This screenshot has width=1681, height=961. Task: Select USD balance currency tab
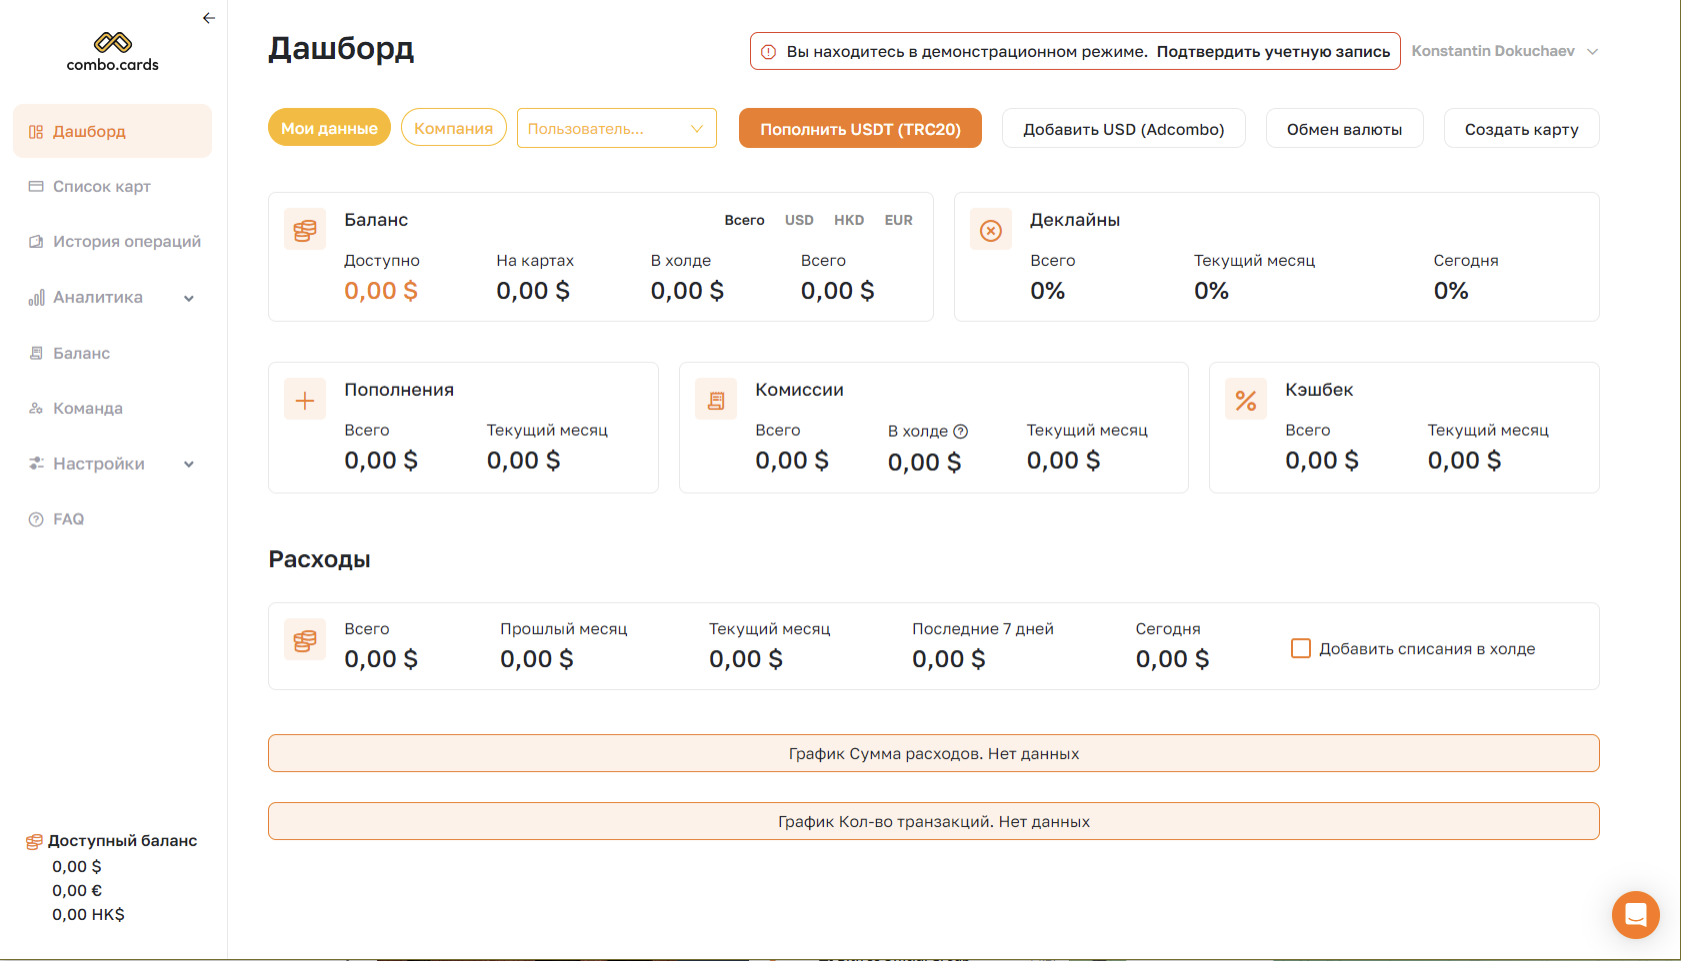click(799, 220)
